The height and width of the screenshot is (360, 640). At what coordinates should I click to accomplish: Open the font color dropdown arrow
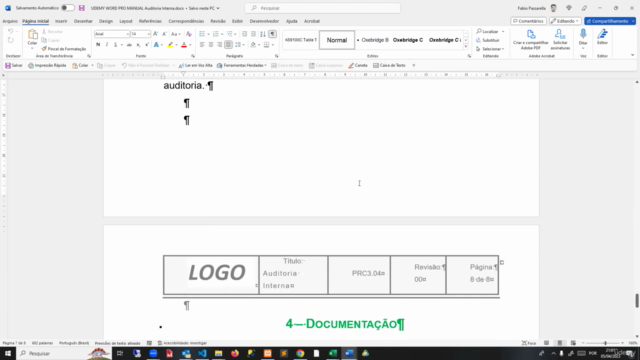click(x=190, y=45)
